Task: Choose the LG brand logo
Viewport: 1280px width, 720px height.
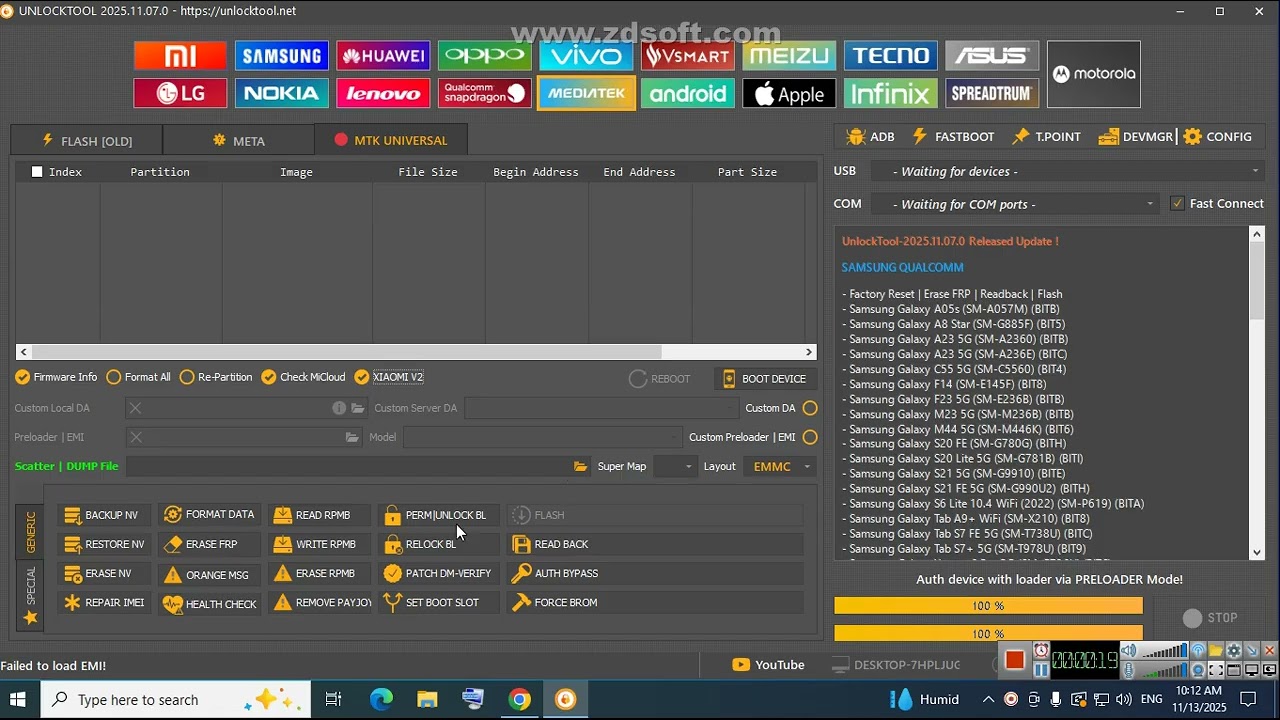Action: (181, 93)
